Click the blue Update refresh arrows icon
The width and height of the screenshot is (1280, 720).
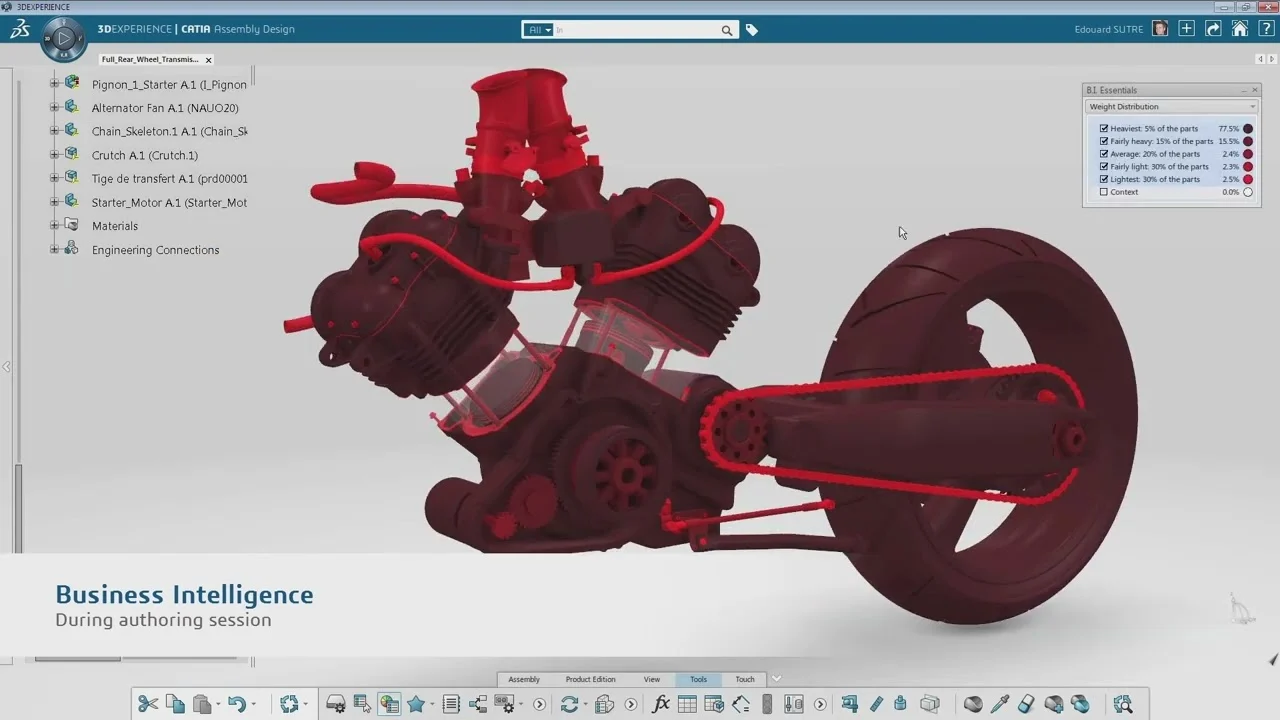point(570,704)
